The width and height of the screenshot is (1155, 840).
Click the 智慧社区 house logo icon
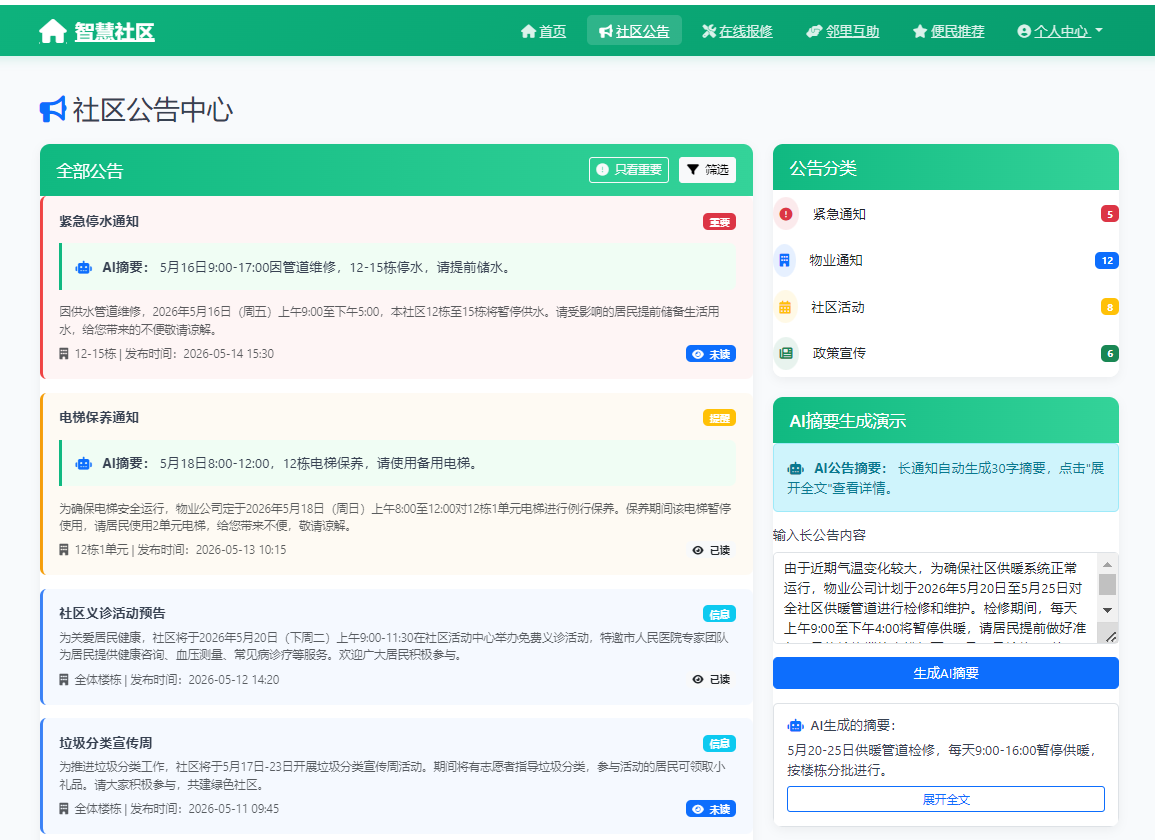tap(52, 31)
